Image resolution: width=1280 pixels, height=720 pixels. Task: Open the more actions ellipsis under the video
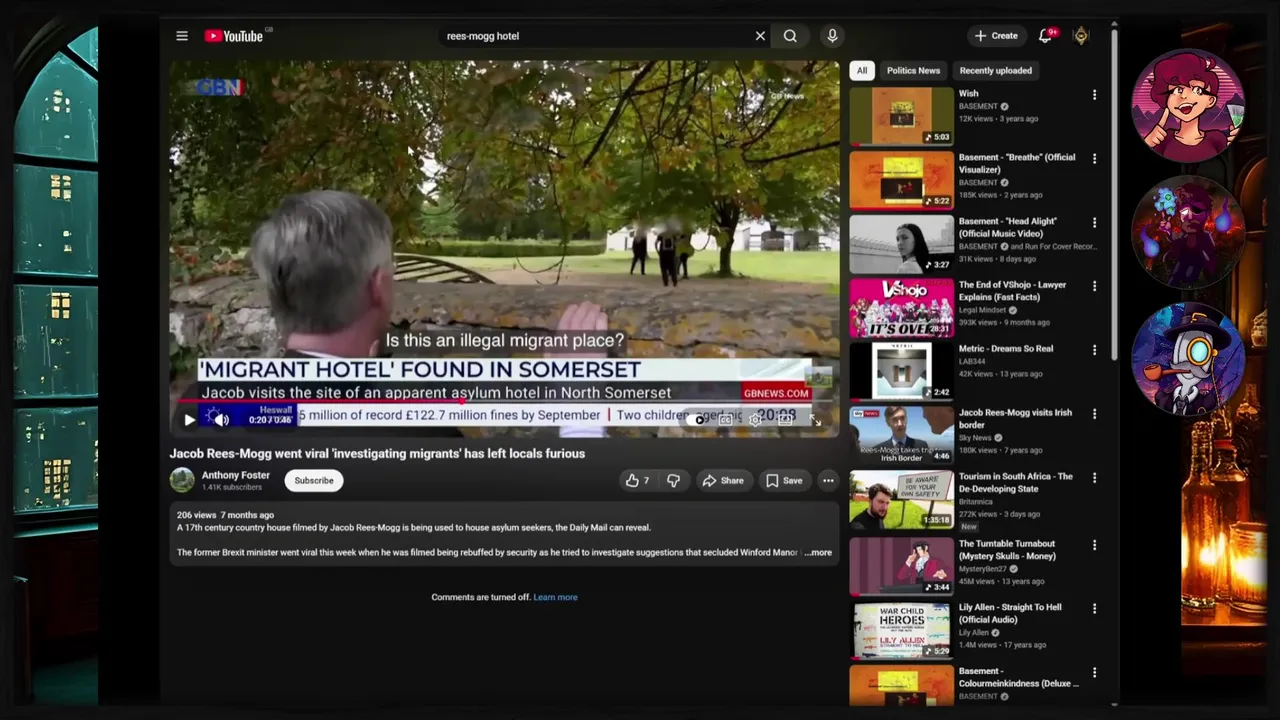(x=828, y=481)
